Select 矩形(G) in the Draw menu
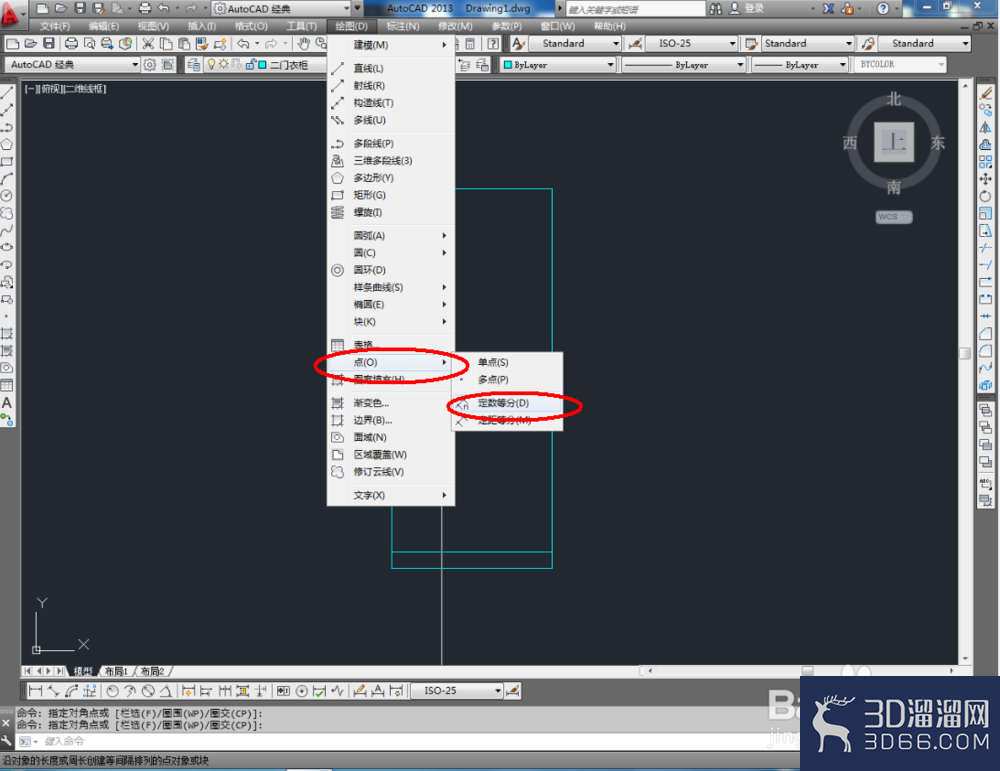This screenshot has width=1000, height=771. coord(391,195)
